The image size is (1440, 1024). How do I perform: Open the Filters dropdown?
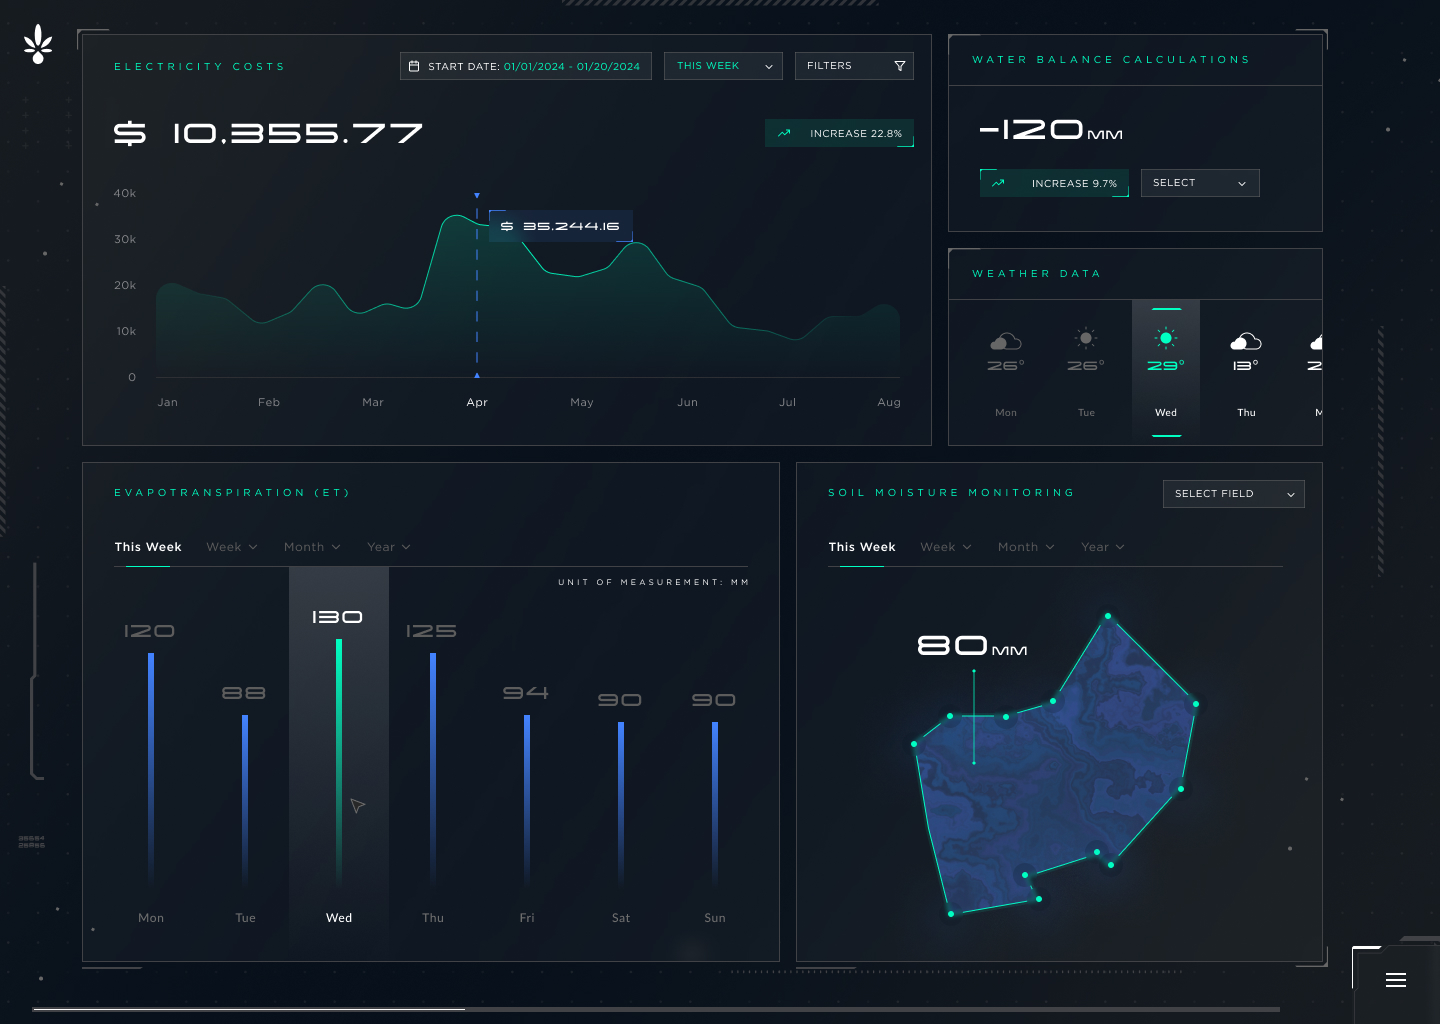pyautogui.click(x=854, y=66)
